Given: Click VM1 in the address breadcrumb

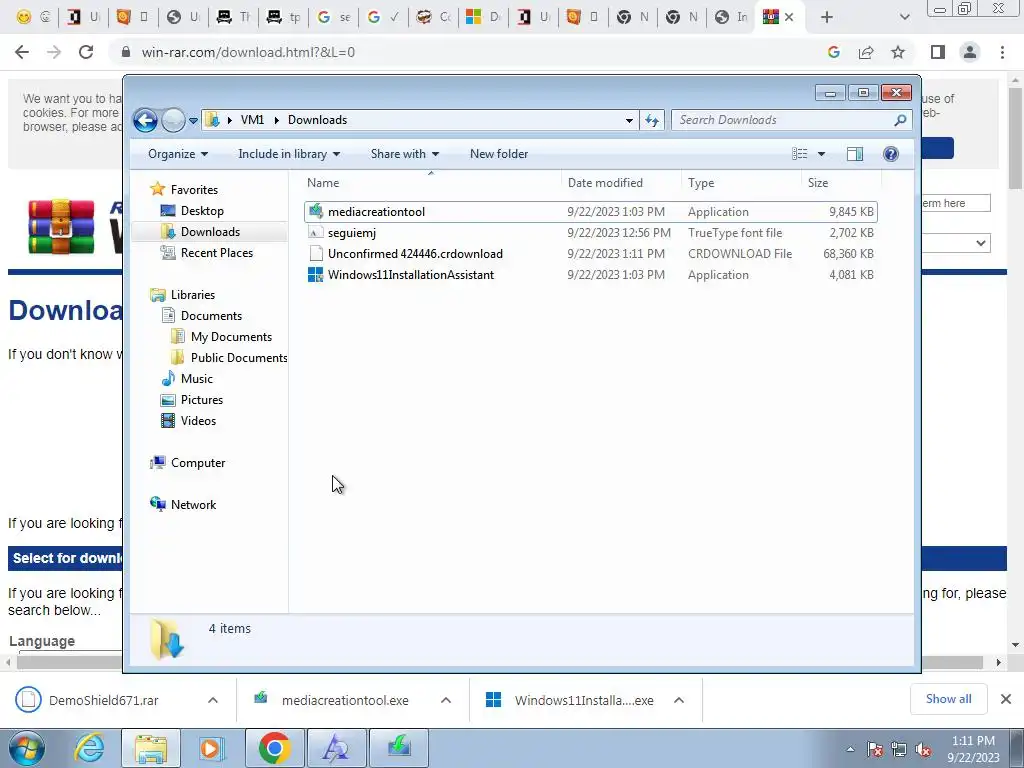Looking at the screenshot, I should click(x=252, y=120).
